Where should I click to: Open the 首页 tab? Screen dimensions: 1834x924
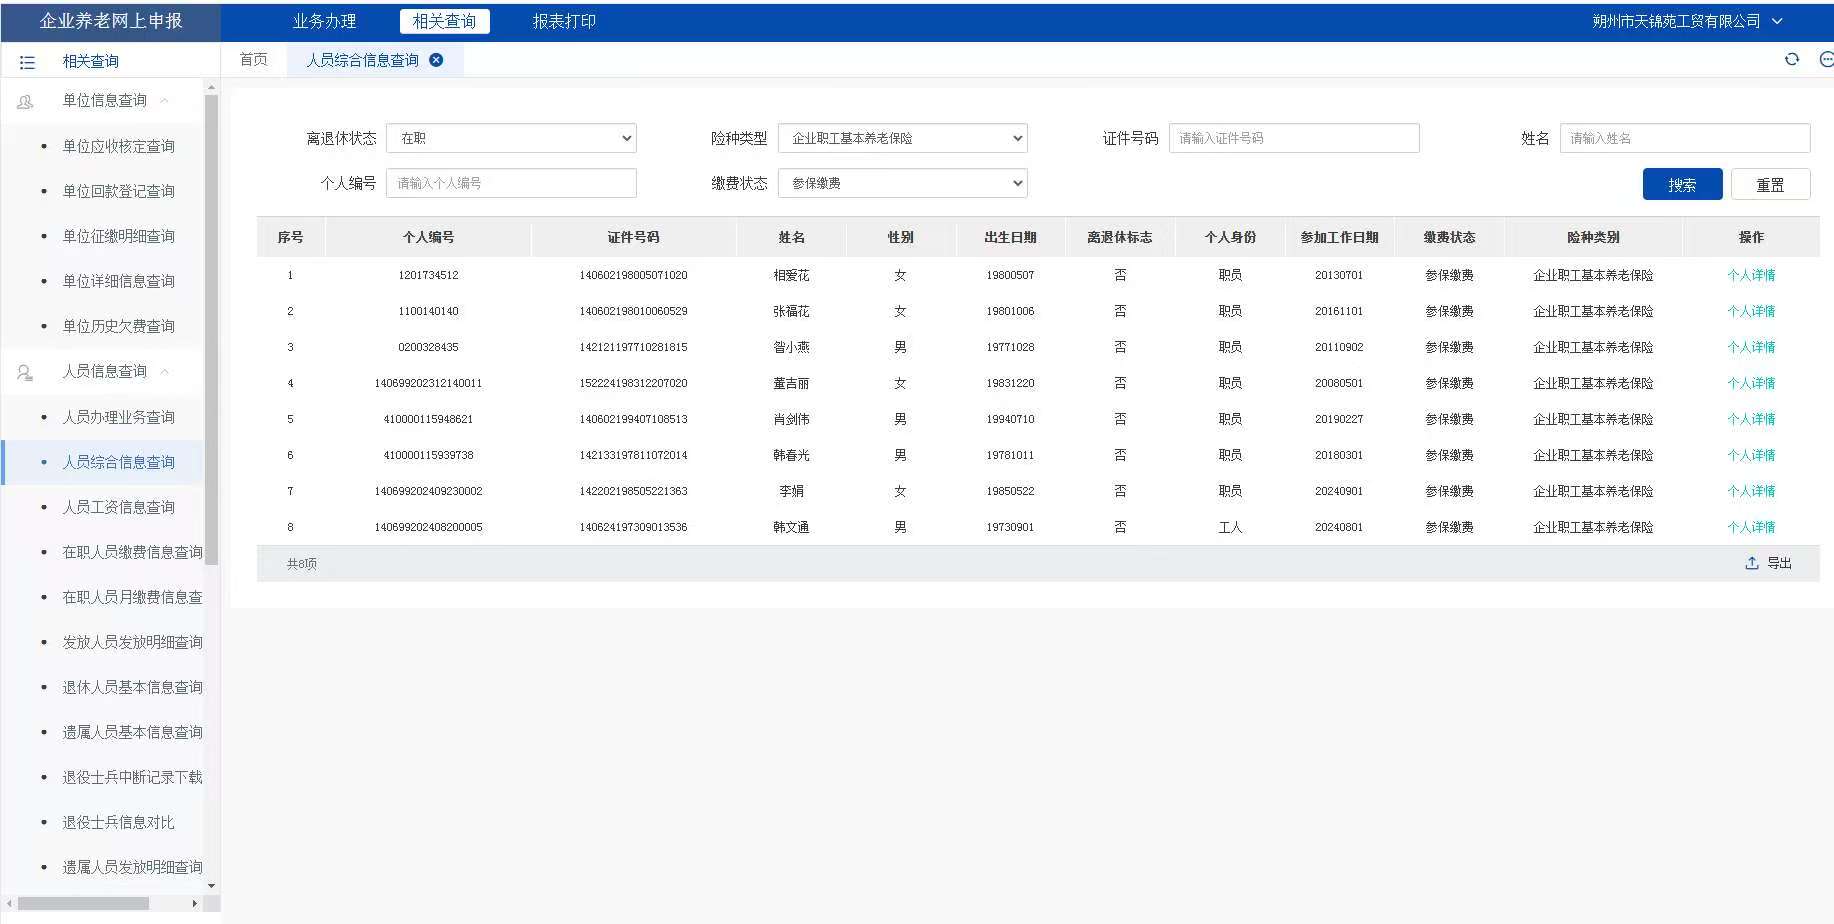point(254,60)
